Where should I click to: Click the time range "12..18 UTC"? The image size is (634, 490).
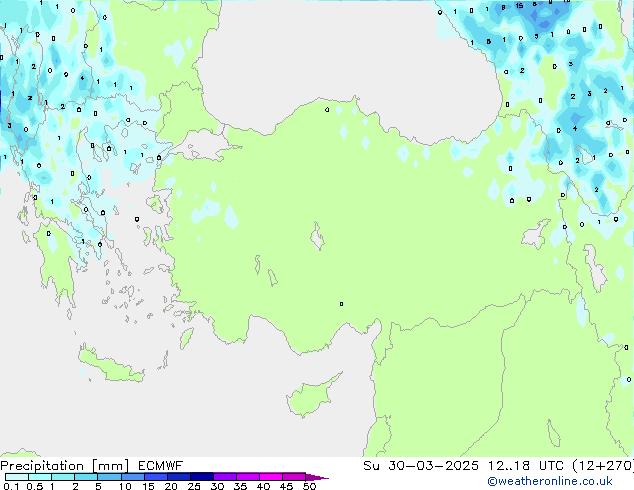(526, 466)
